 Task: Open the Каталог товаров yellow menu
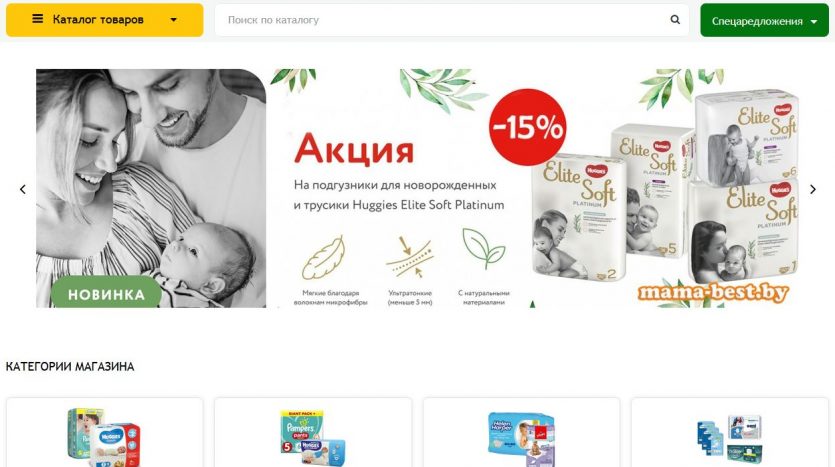tap(104, 20)
